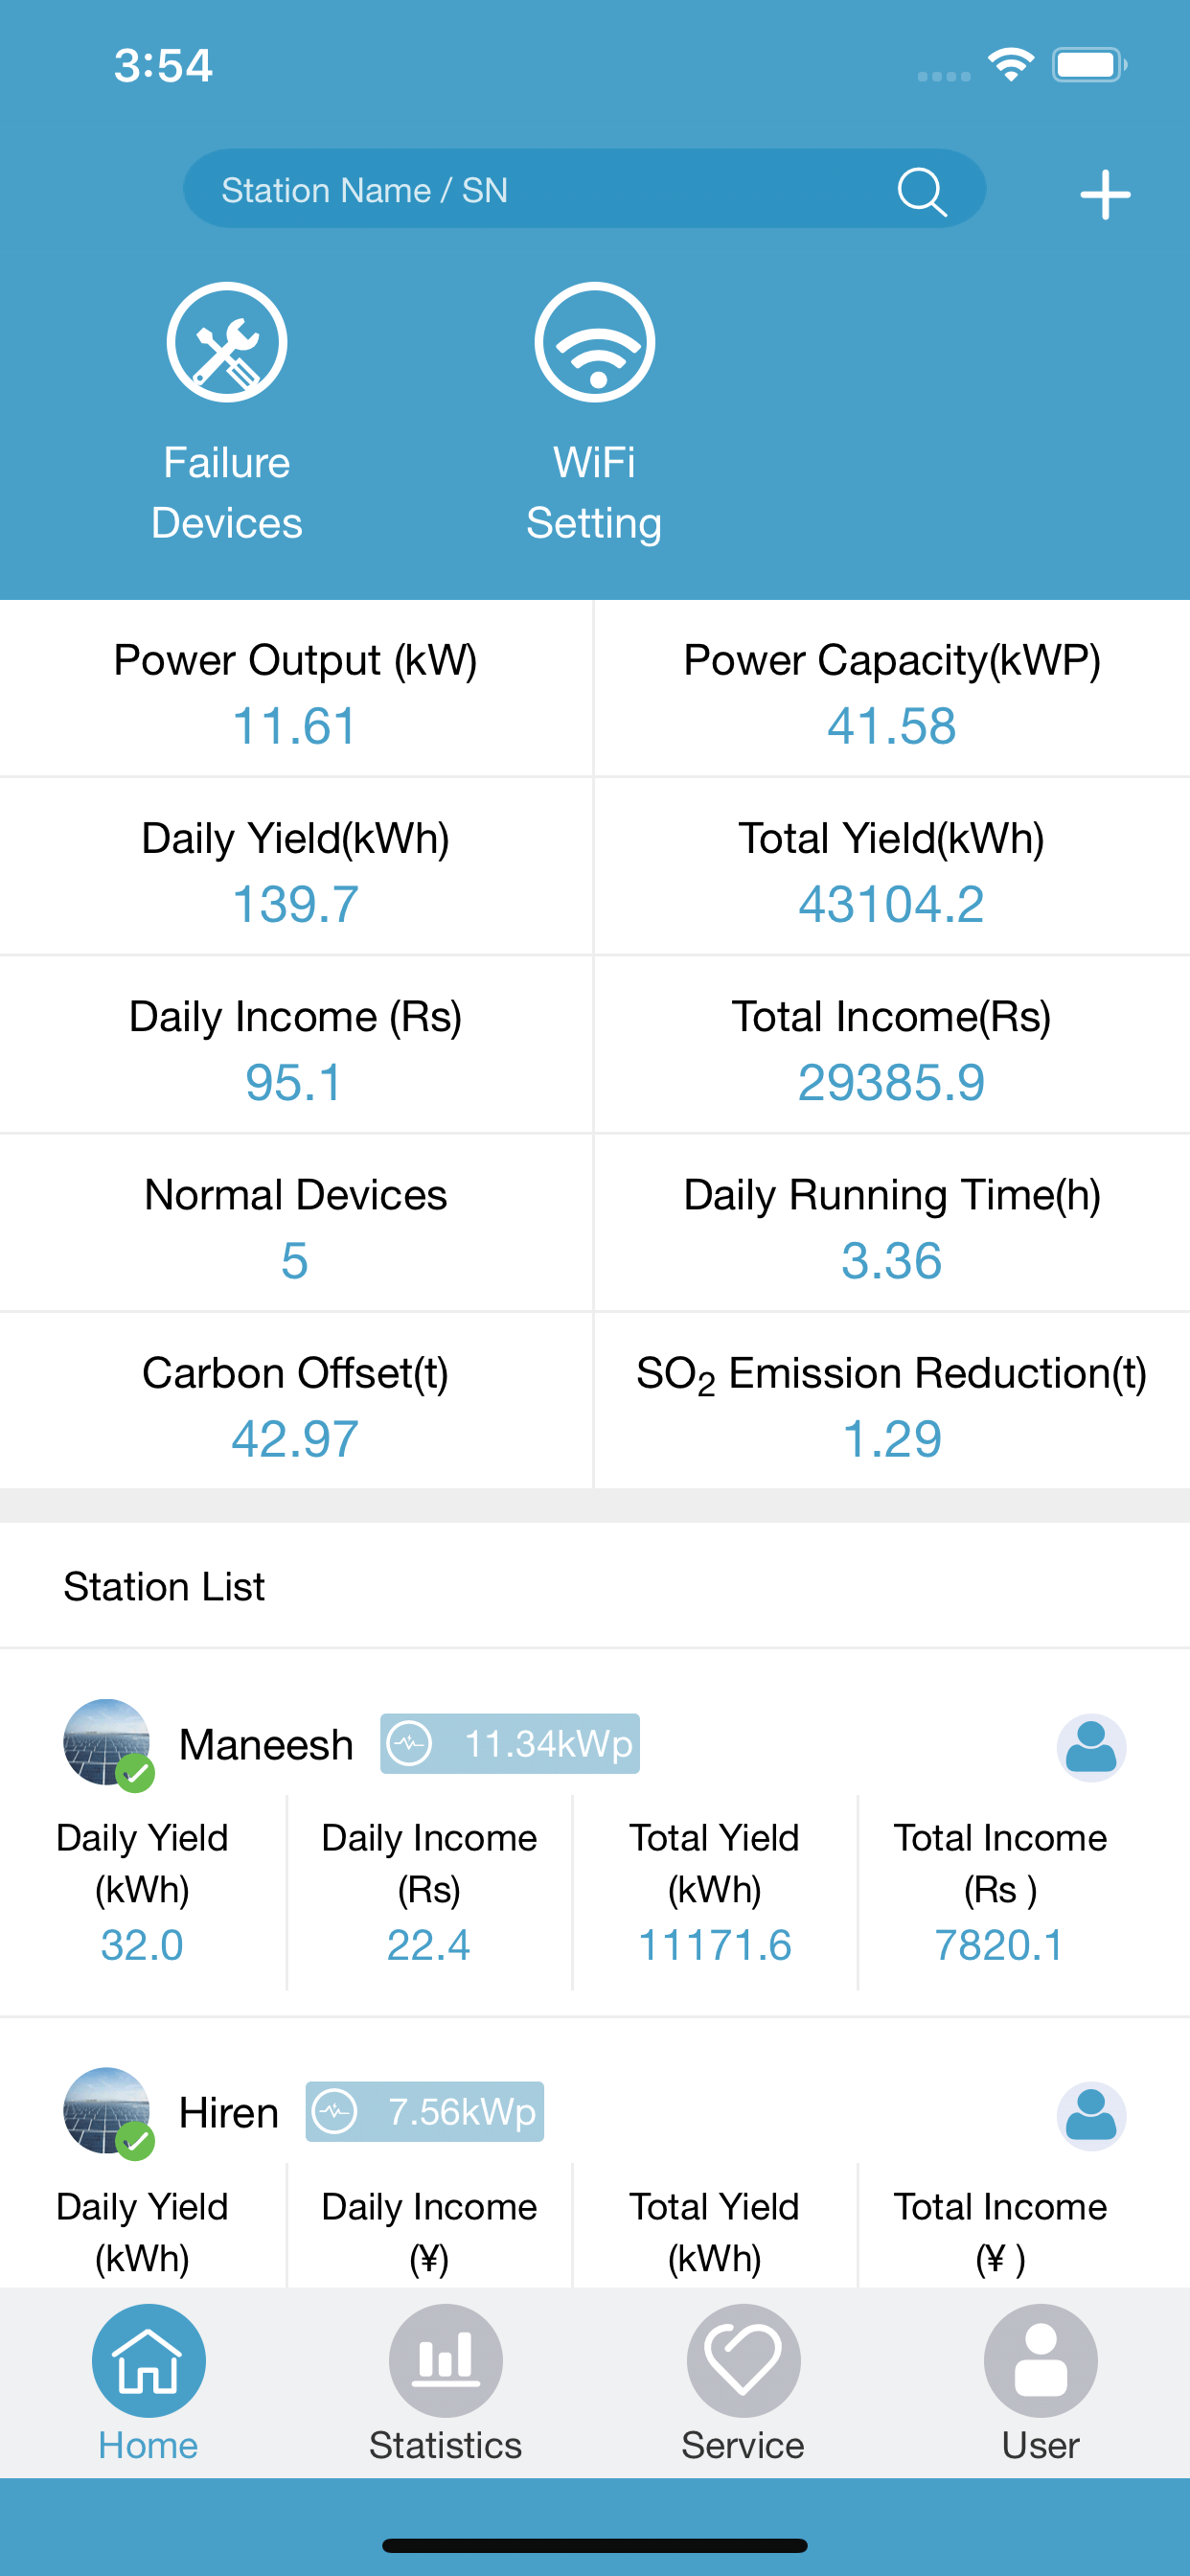
Task: Open the Failure Devices icon
Action: click(227, 342)
